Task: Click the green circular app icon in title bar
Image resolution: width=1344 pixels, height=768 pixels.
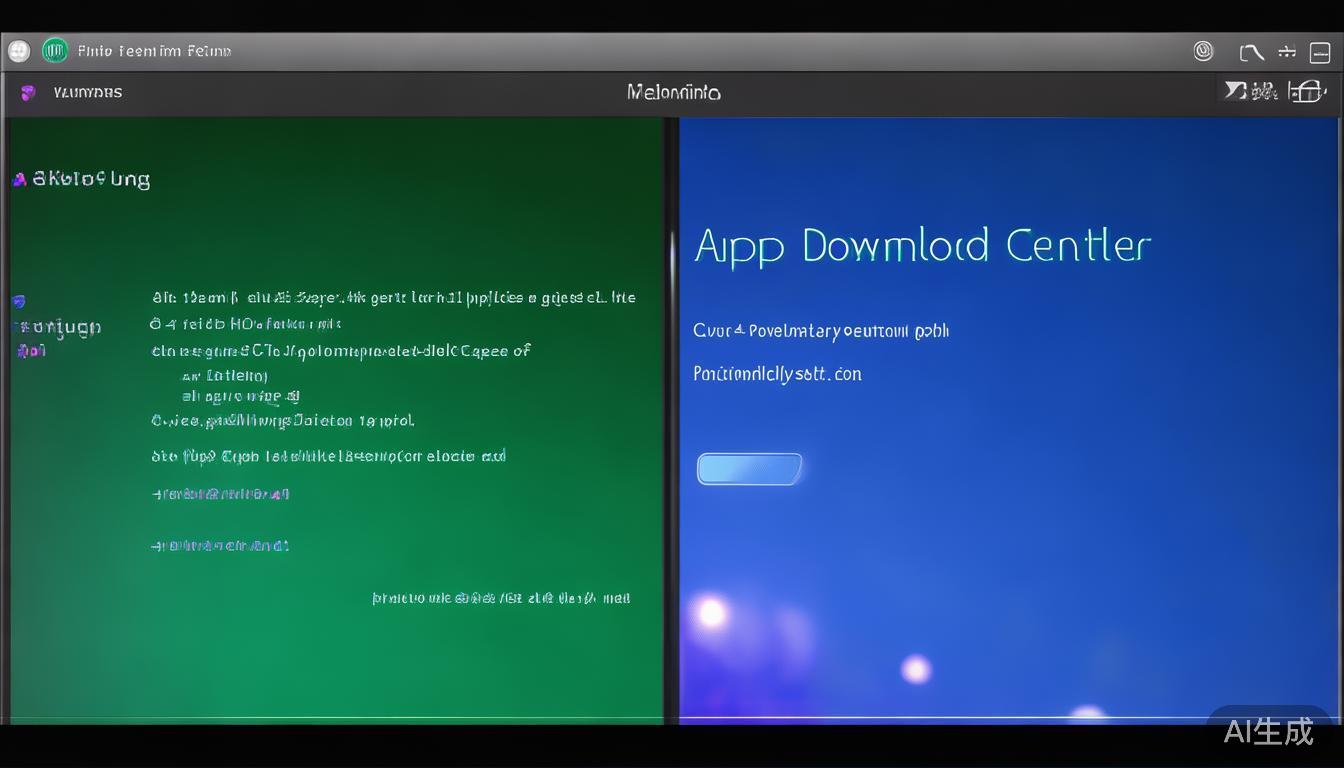Action: tap(55, 51)
